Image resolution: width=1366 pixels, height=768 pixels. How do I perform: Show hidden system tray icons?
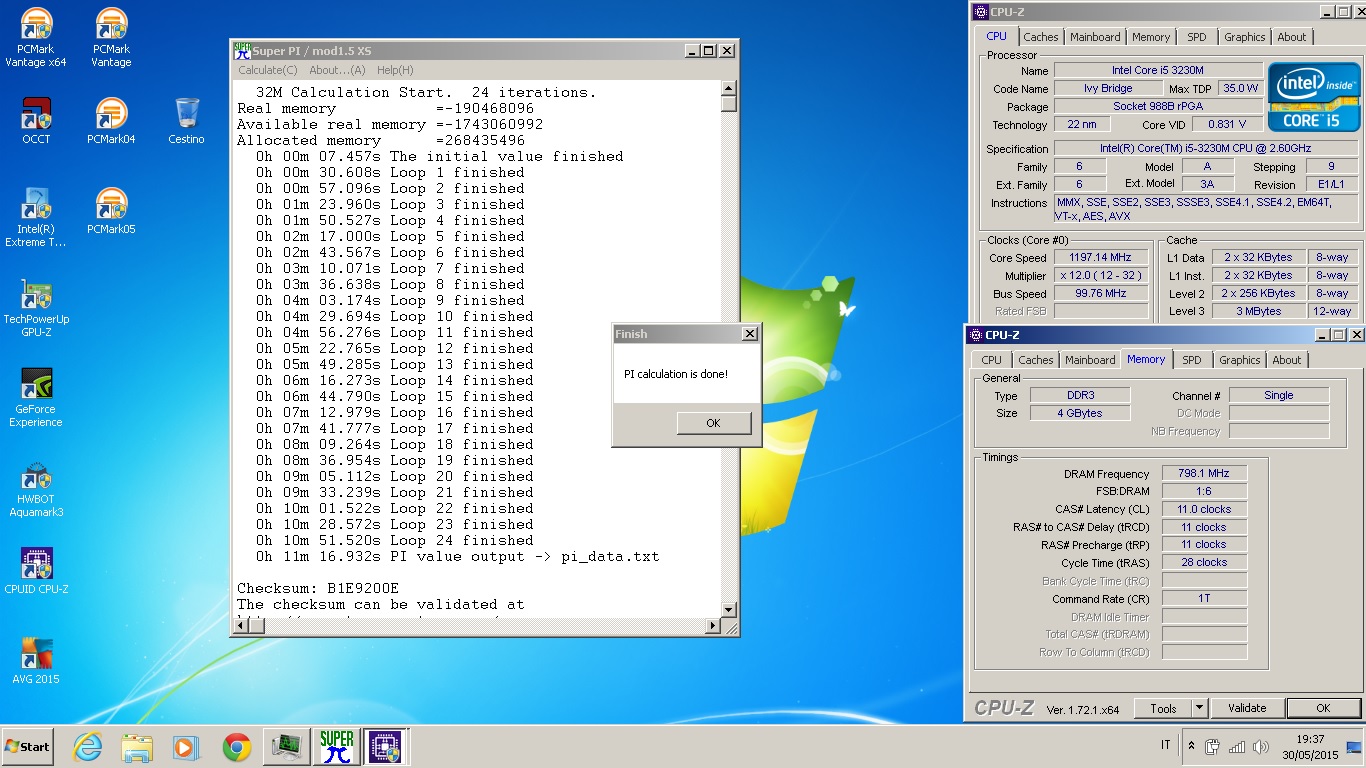(x=1191, y=746)
